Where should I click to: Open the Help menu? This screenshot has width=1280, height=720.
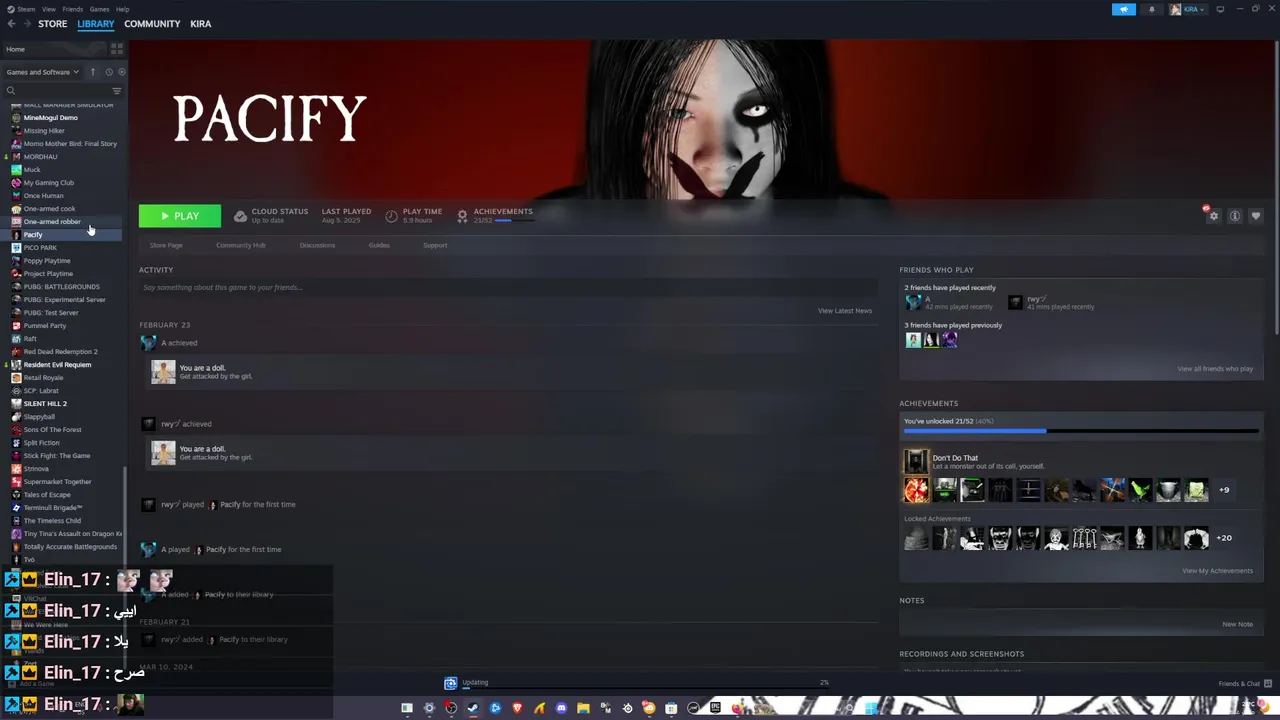click(x=122, y=9)
